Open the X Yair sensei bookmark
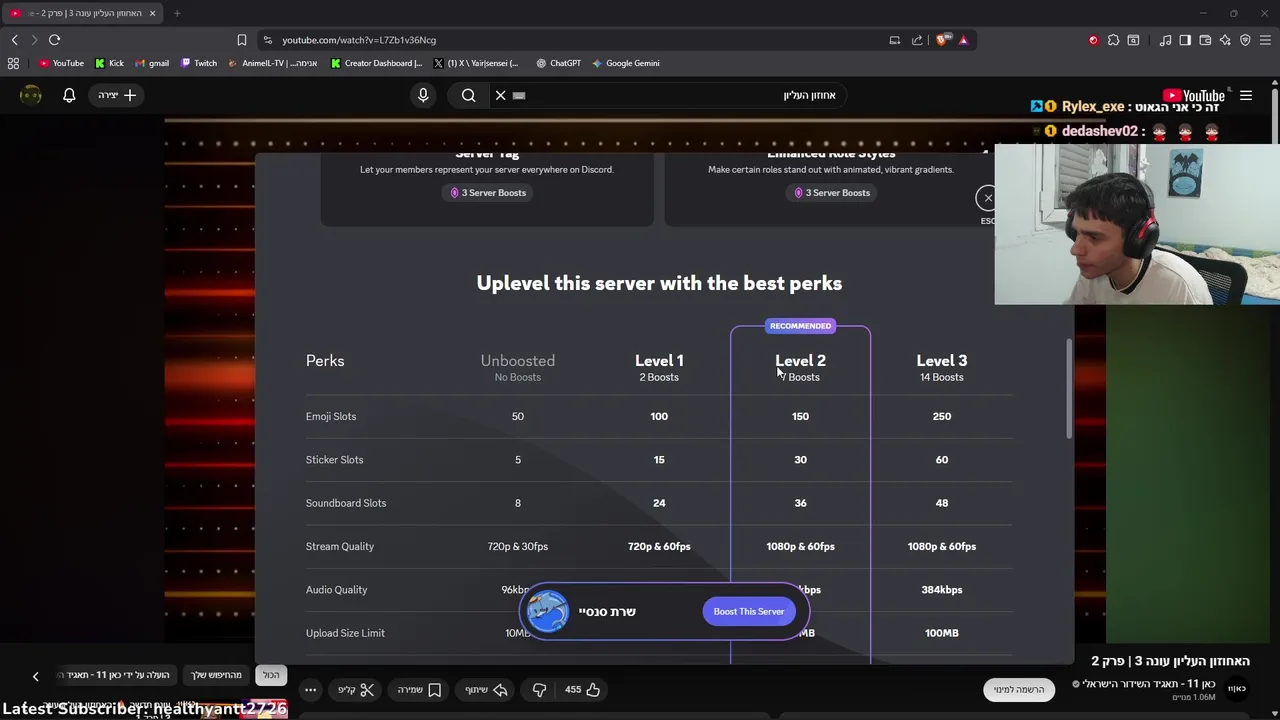The image size is (1280, 720). pos(476,63)
